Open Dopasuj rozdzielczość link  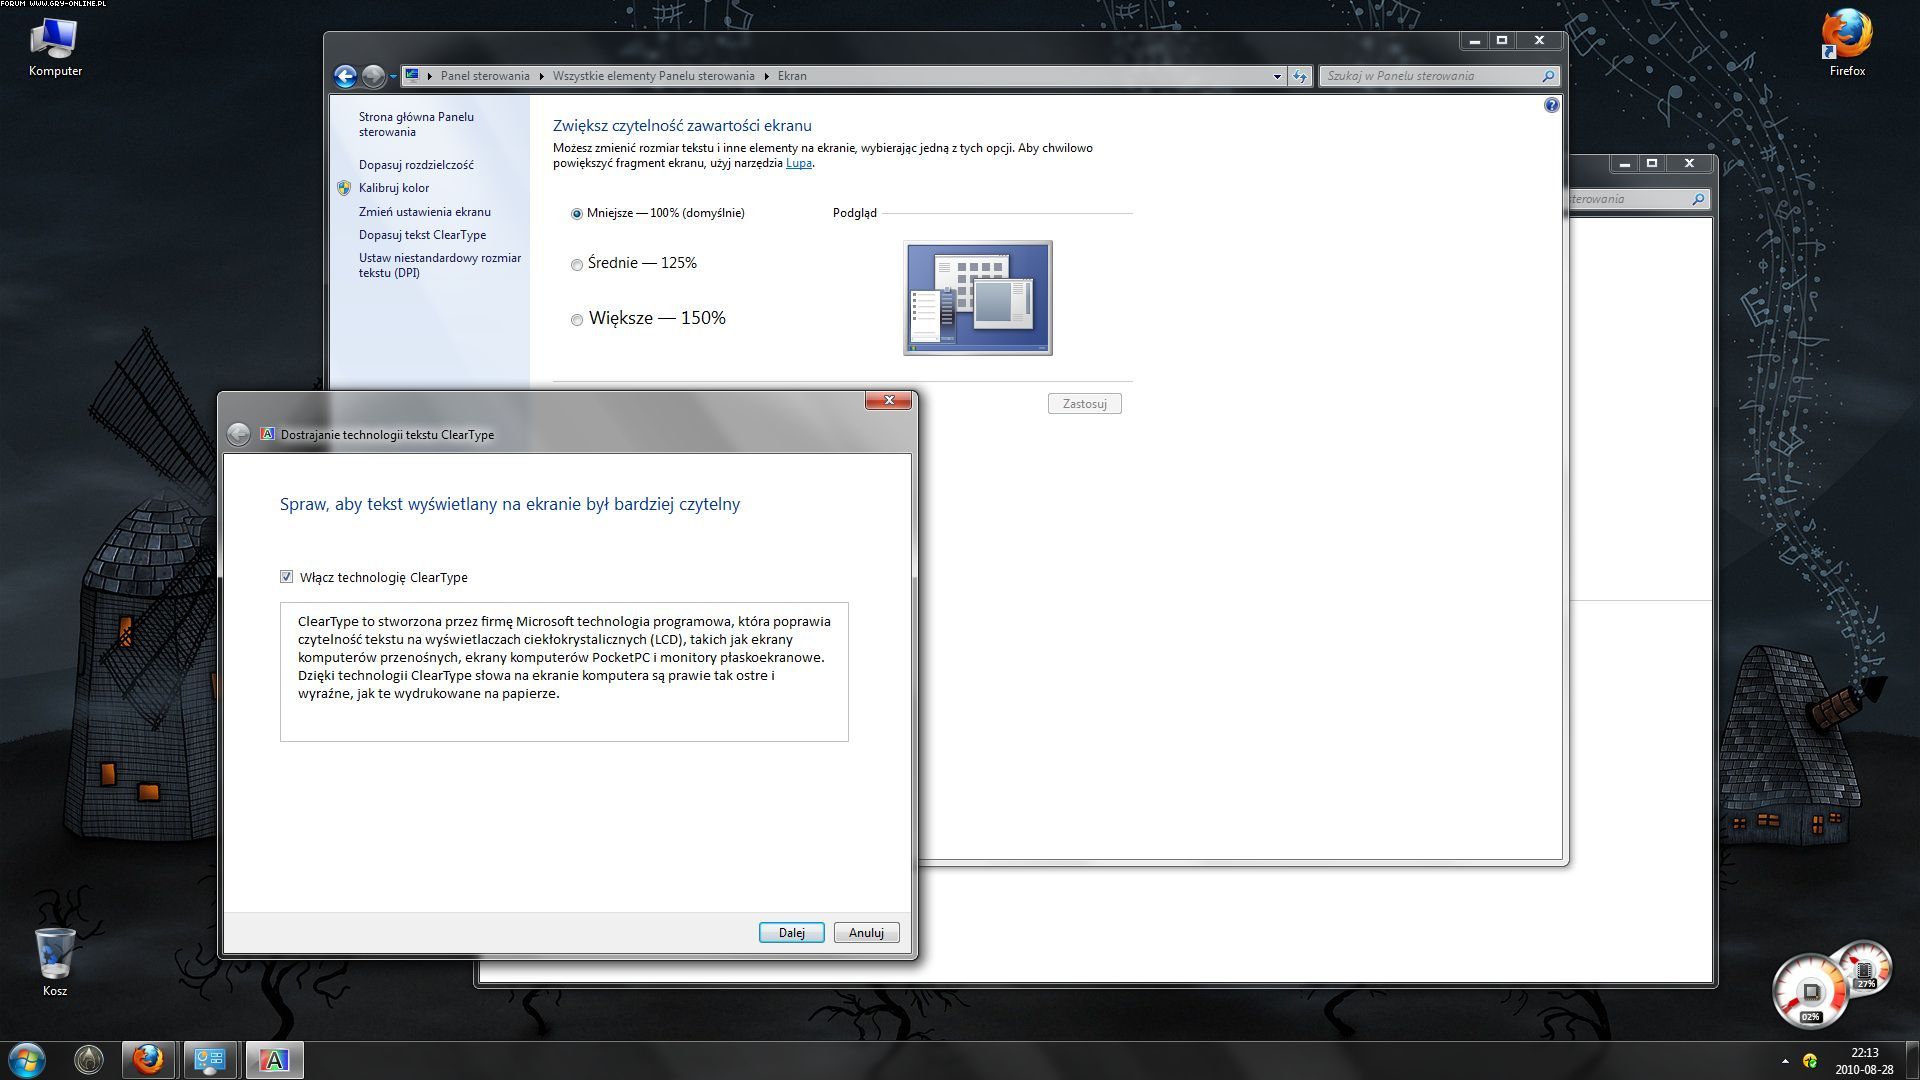[x=416, y=165]
